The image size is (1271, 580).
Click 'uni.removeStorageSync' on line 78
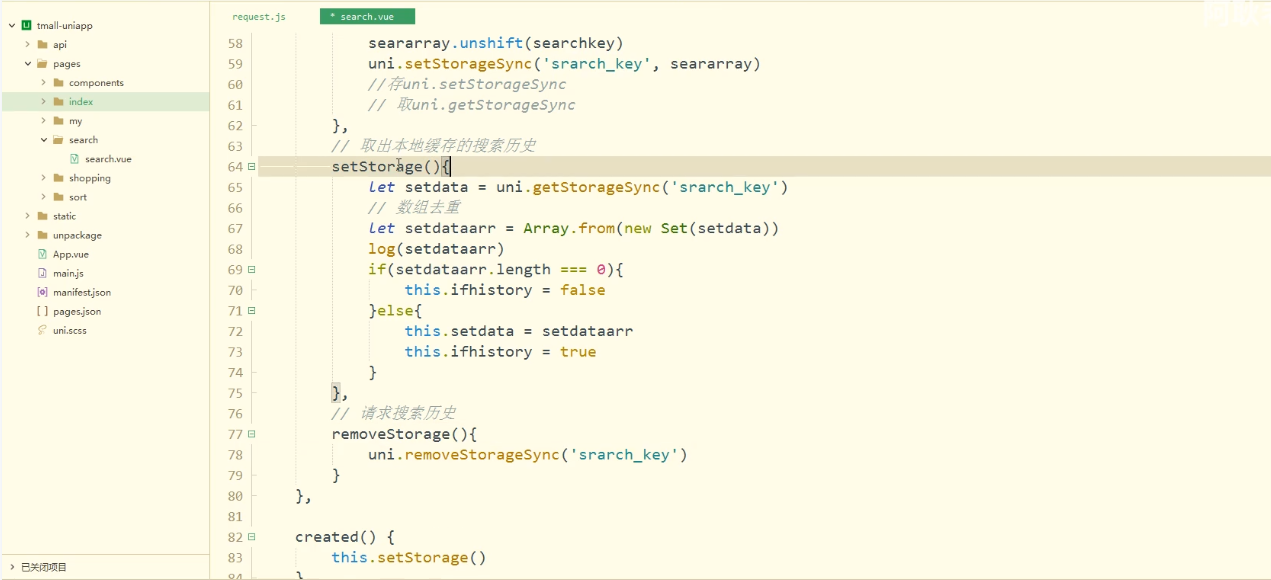point(464,455)
